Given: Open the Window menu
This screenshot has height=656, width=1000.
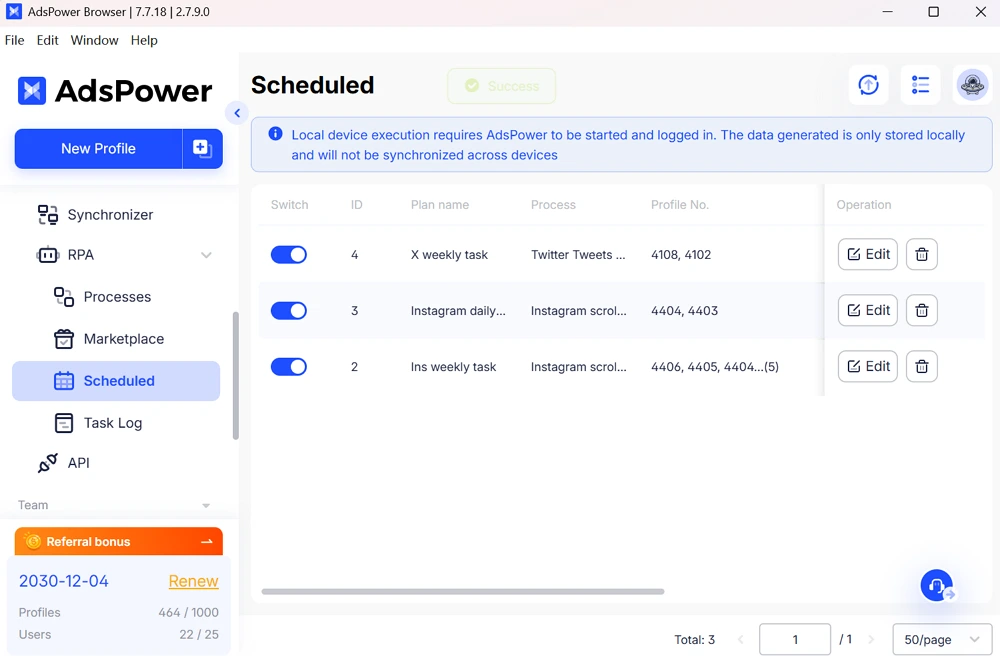Looking at the screenshot, I should pos(94,40).
